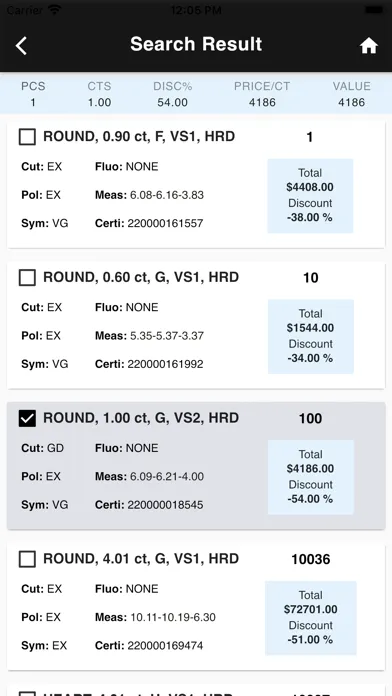This screenshot has width=392, height=696.
Task: Open the $1544.00 total price box
Action: [x=310, y=336]
